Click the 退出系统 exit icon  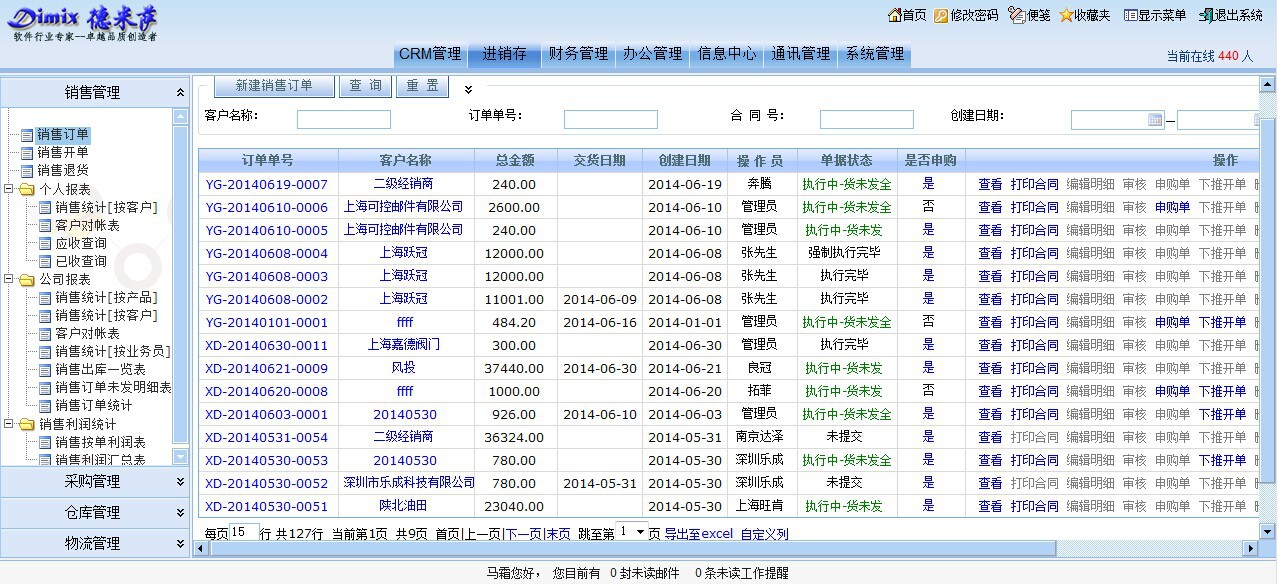pos(1206,15)
